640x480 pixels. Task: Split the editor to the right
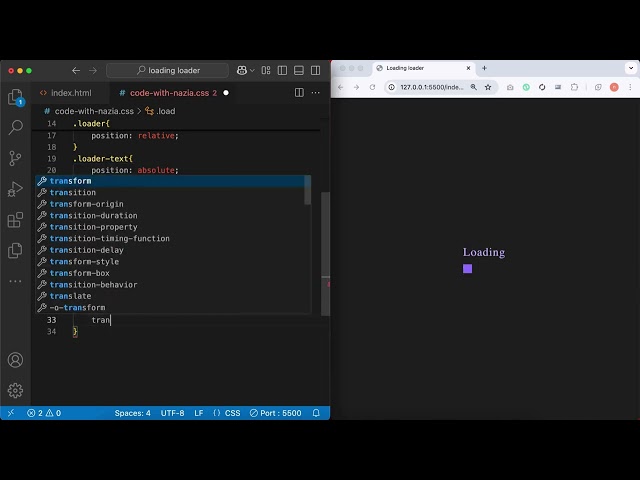coord(299,93)
